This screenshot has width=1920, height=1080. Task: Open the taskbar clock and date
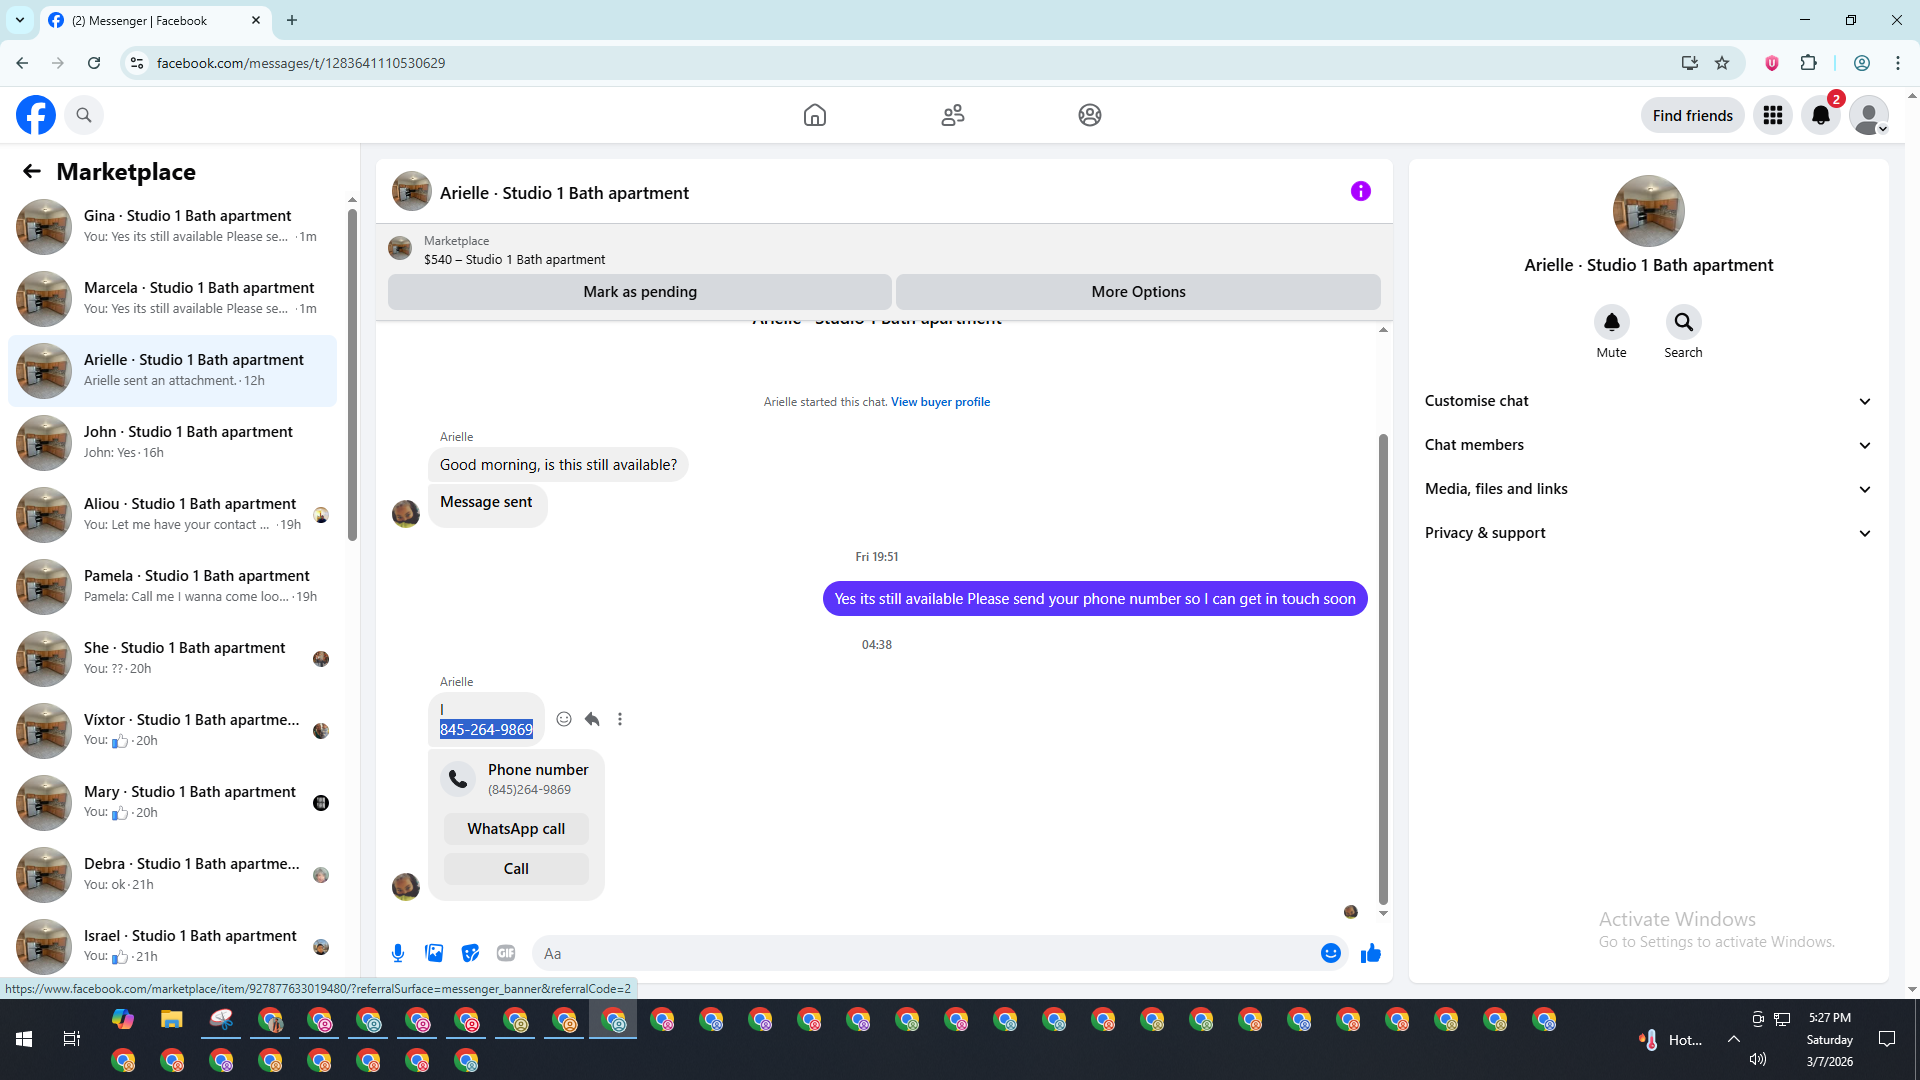click(1830, 1040)
